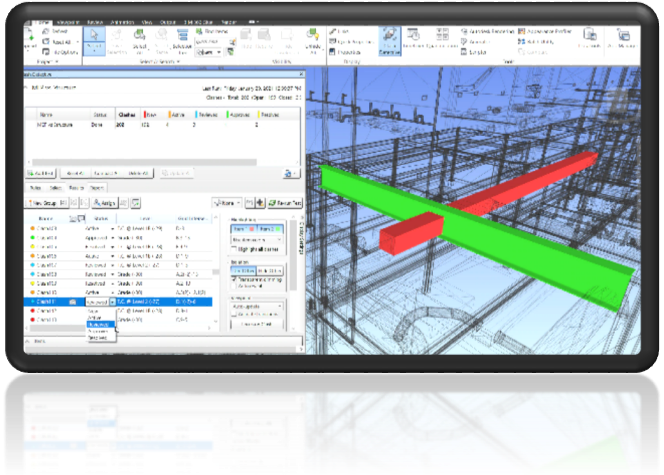Switch to the Animation ribbon tab
Image resolution: width=664 pixels, height=475 pixels.
pos(122,22)
